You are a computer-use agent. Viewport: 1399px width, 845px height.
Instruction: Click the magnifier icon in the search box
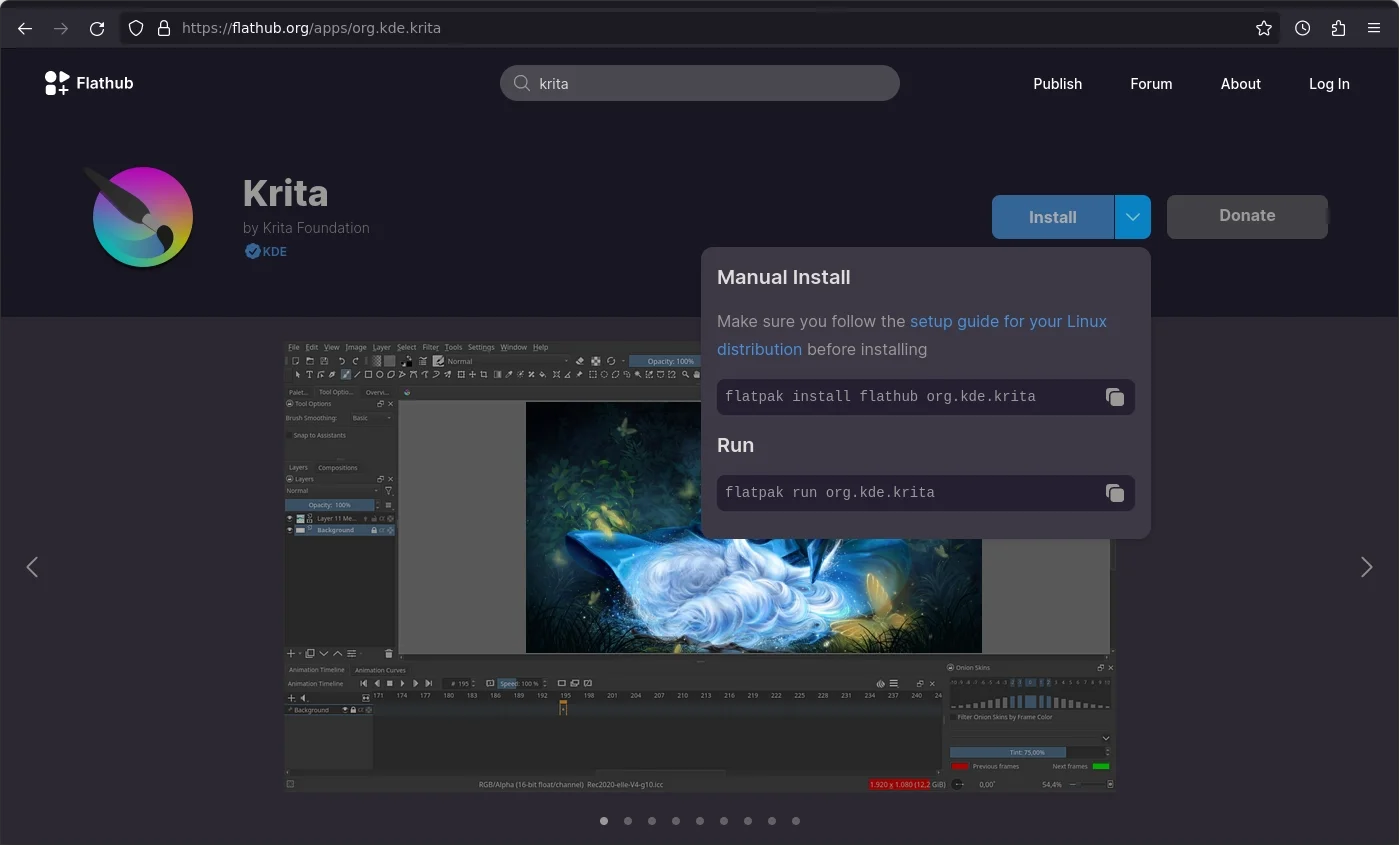click(x=521, y=83)
